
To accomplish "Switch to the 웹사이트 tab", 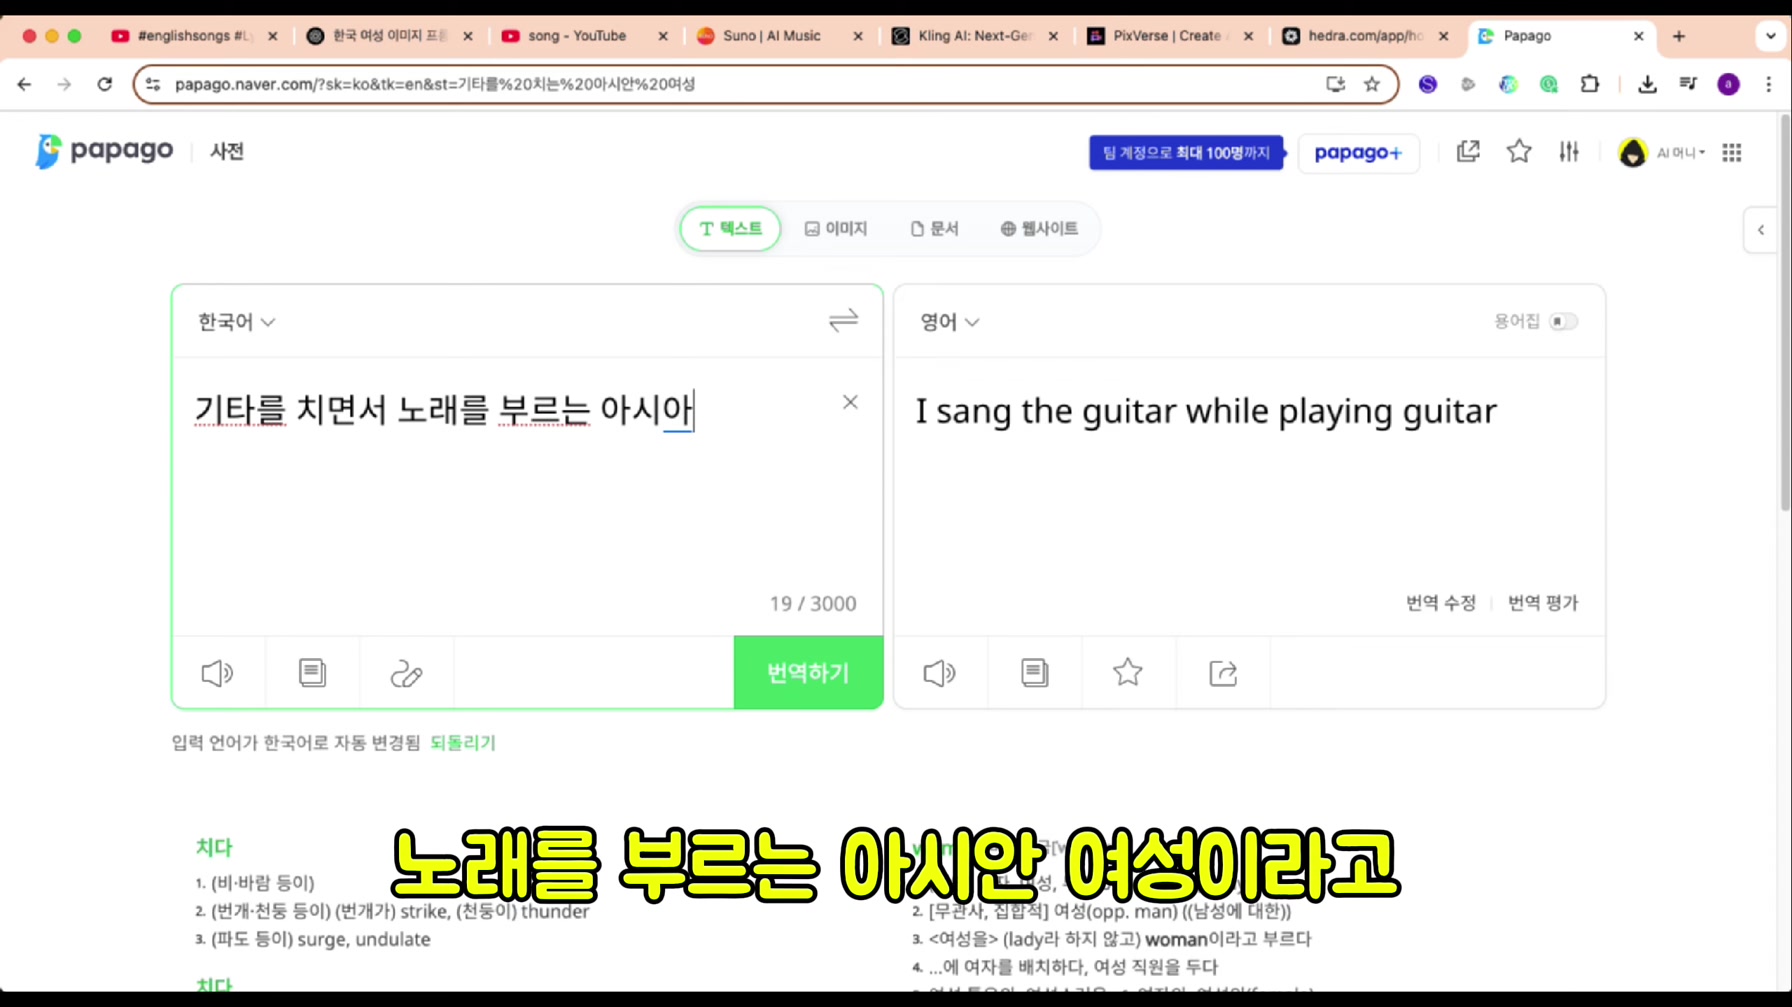I will click(1040, 228).
